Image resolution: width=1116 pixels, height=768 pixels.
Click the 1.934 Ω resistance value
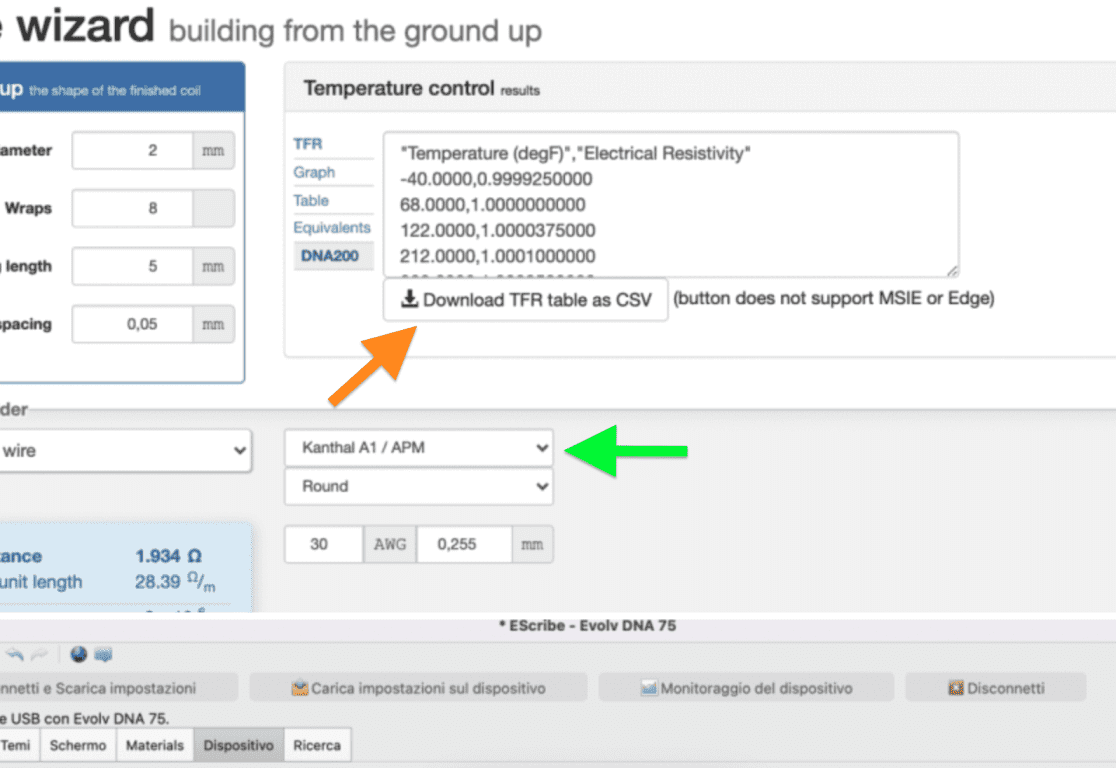[169, 556]
